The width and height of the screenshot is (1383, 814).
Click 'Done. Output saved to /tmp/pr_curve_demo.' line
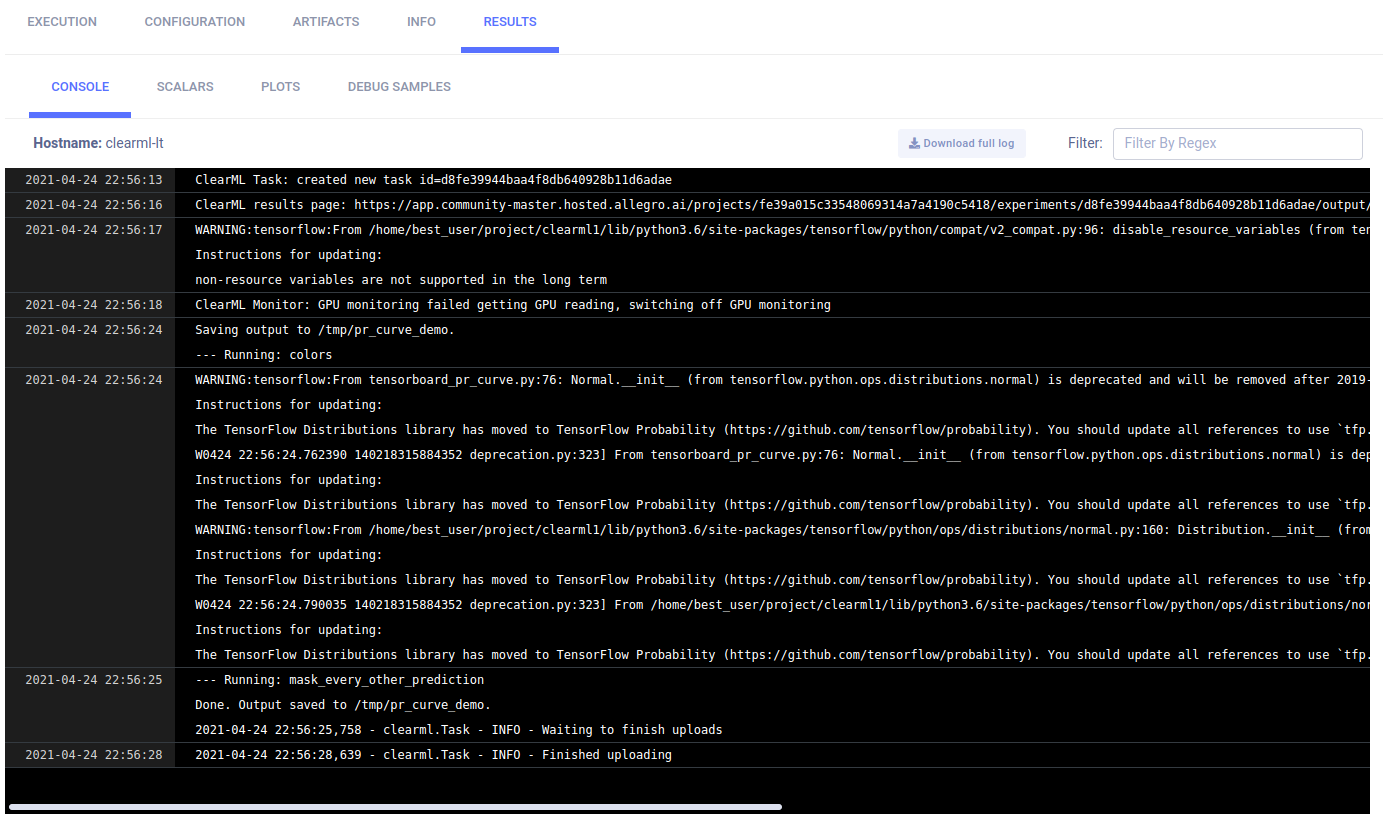[343, 705]
